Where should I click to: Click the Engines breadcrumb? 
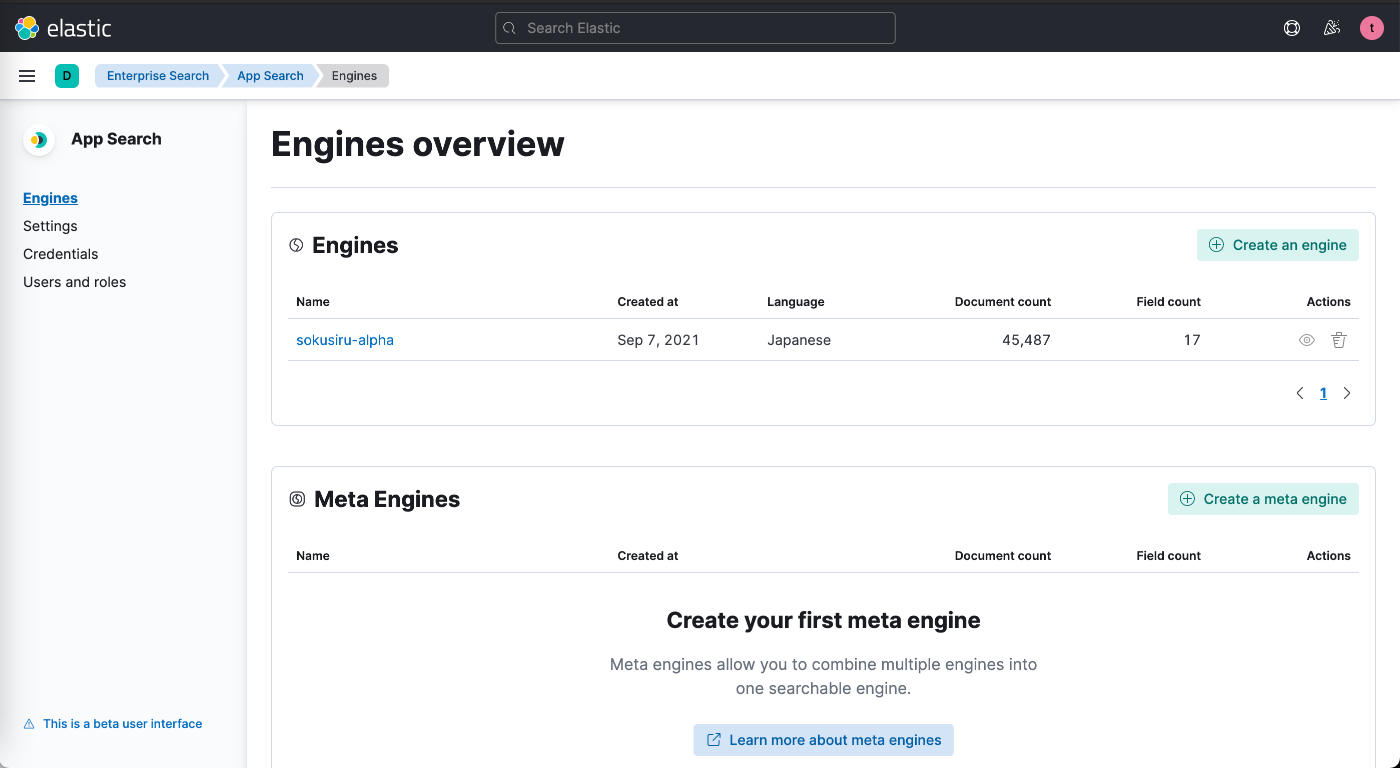coord(354,76)
